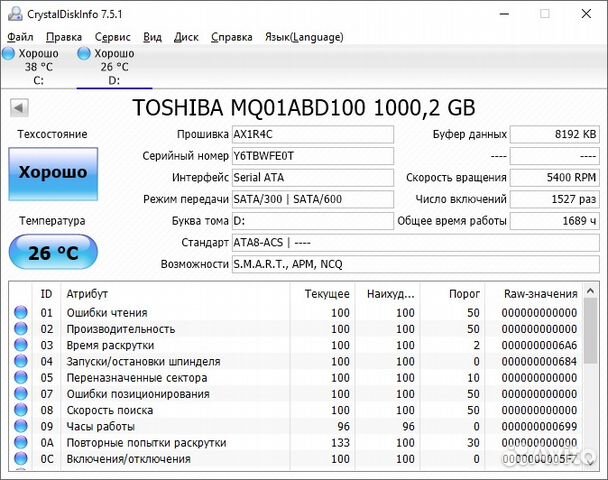Viewport: 608px width, 480px height.
Task: Click status orb for attribute 01 Ошибки чтения
Action: click(x=21, y=312)
